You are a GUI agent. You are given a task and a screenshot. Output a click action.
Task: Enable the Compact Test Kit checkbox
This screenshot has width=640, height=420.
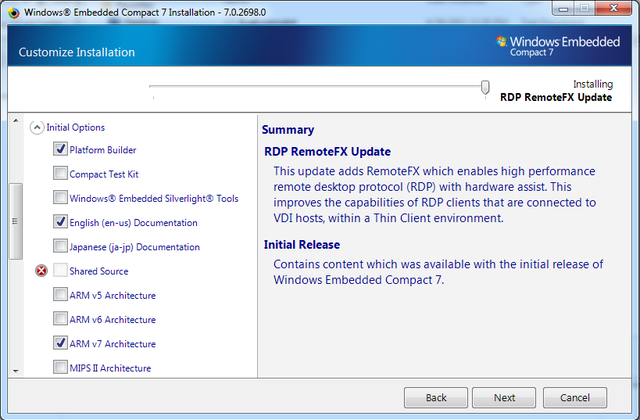point(60,173)
